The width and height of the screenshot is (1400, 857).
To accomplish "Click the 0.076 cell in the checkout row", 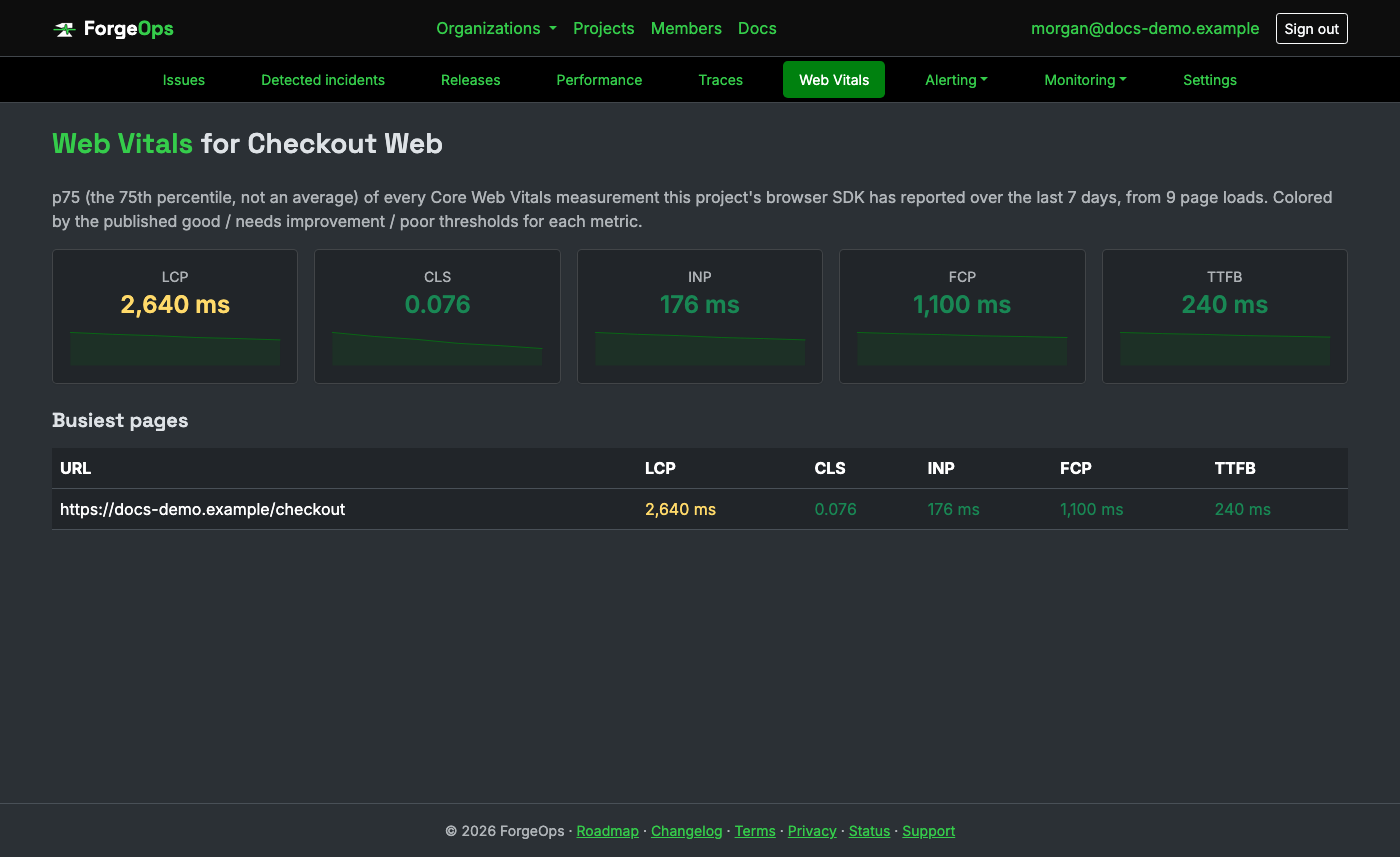I will tap(835, 509).
